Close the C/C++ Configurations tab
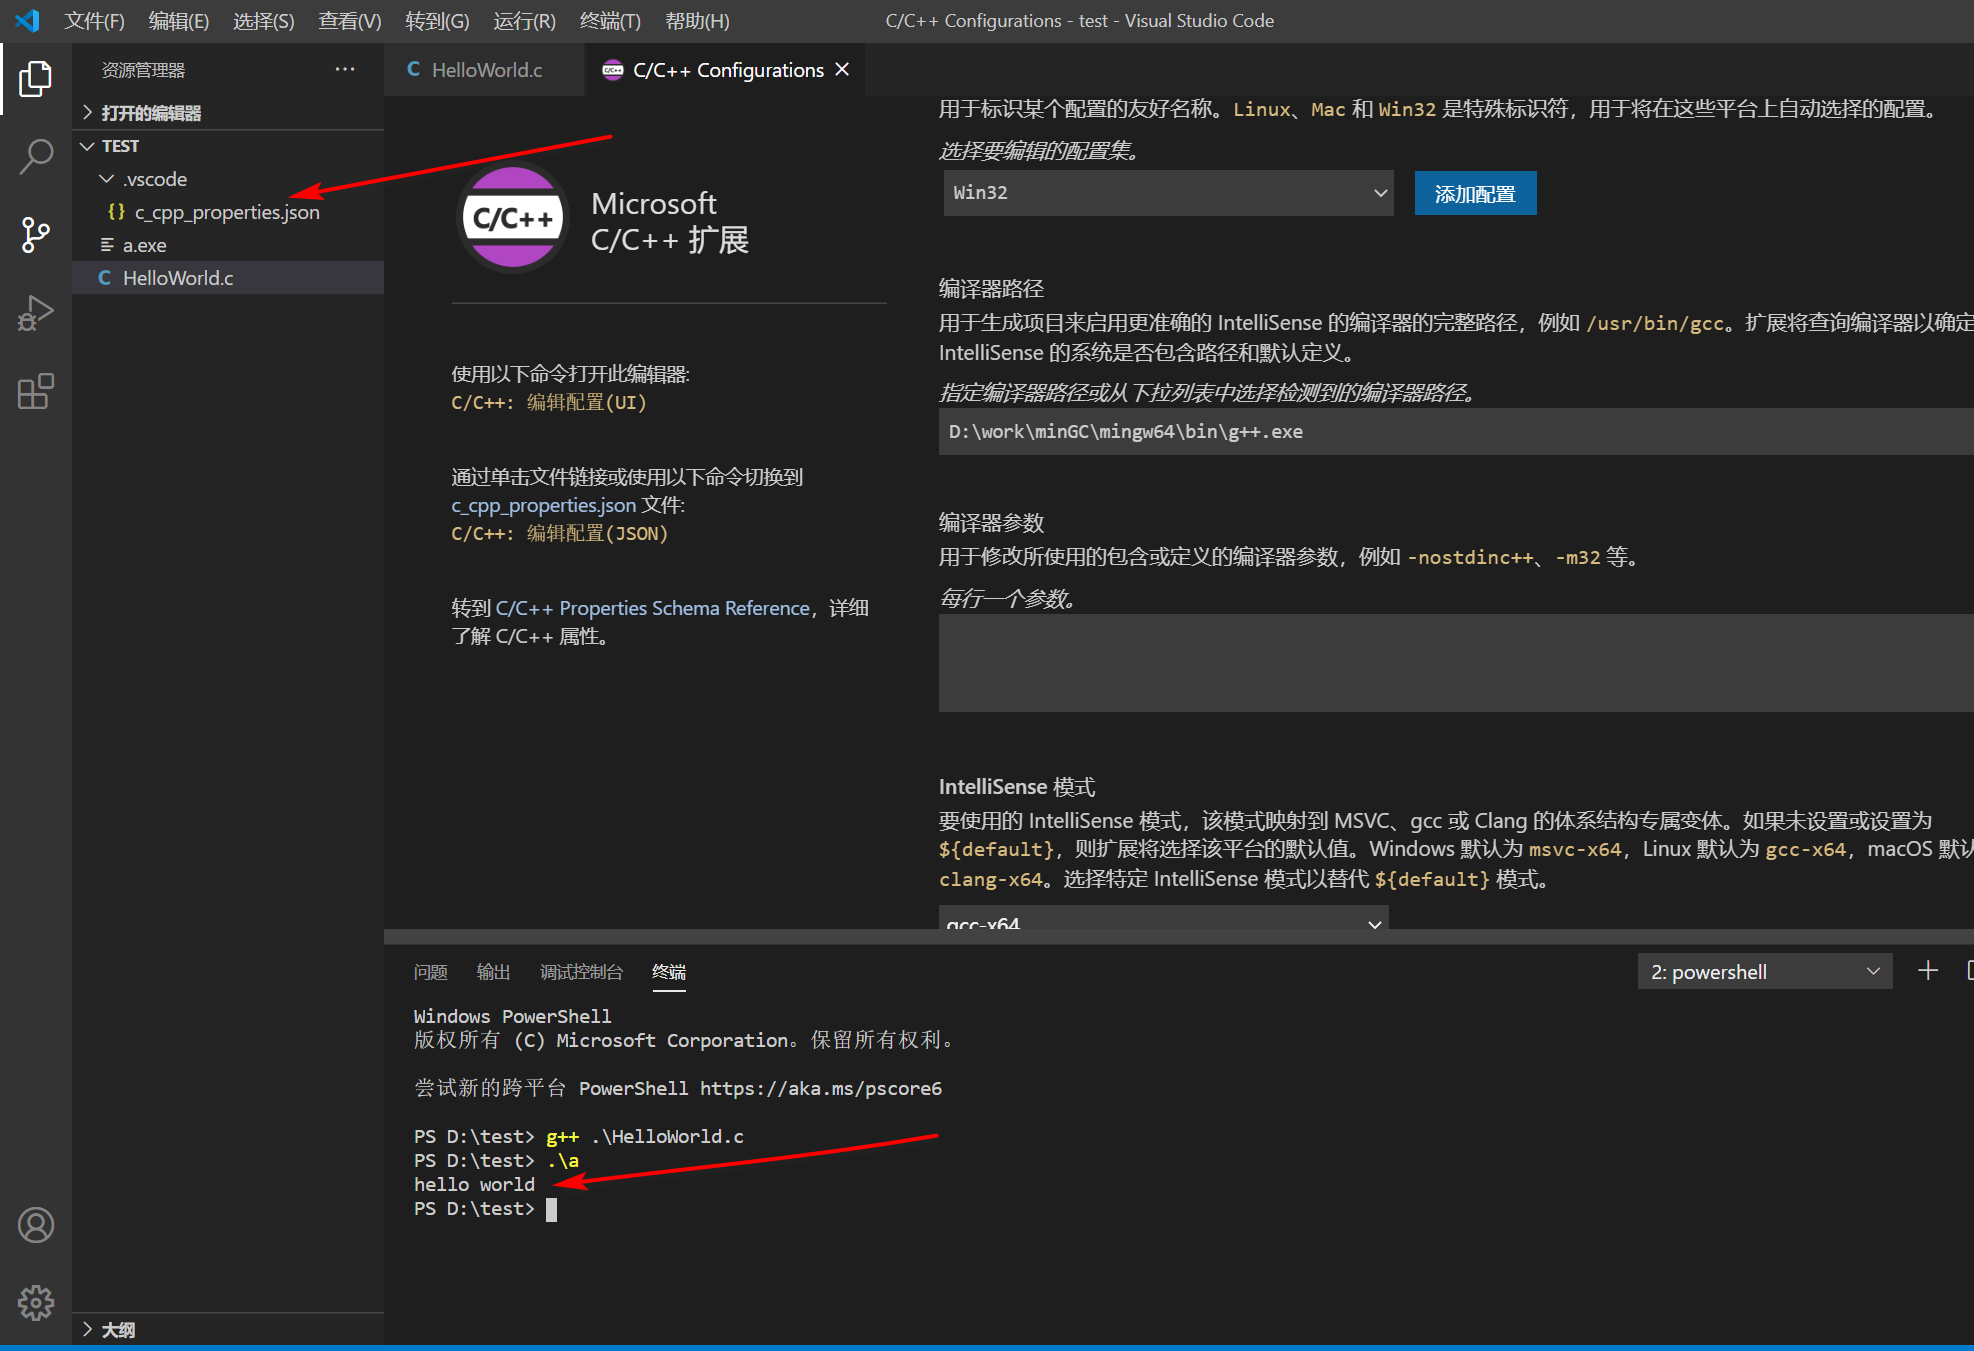The height and width of the screenshot is (1351, 1974). pyautogui.click(x=842, y=69)
